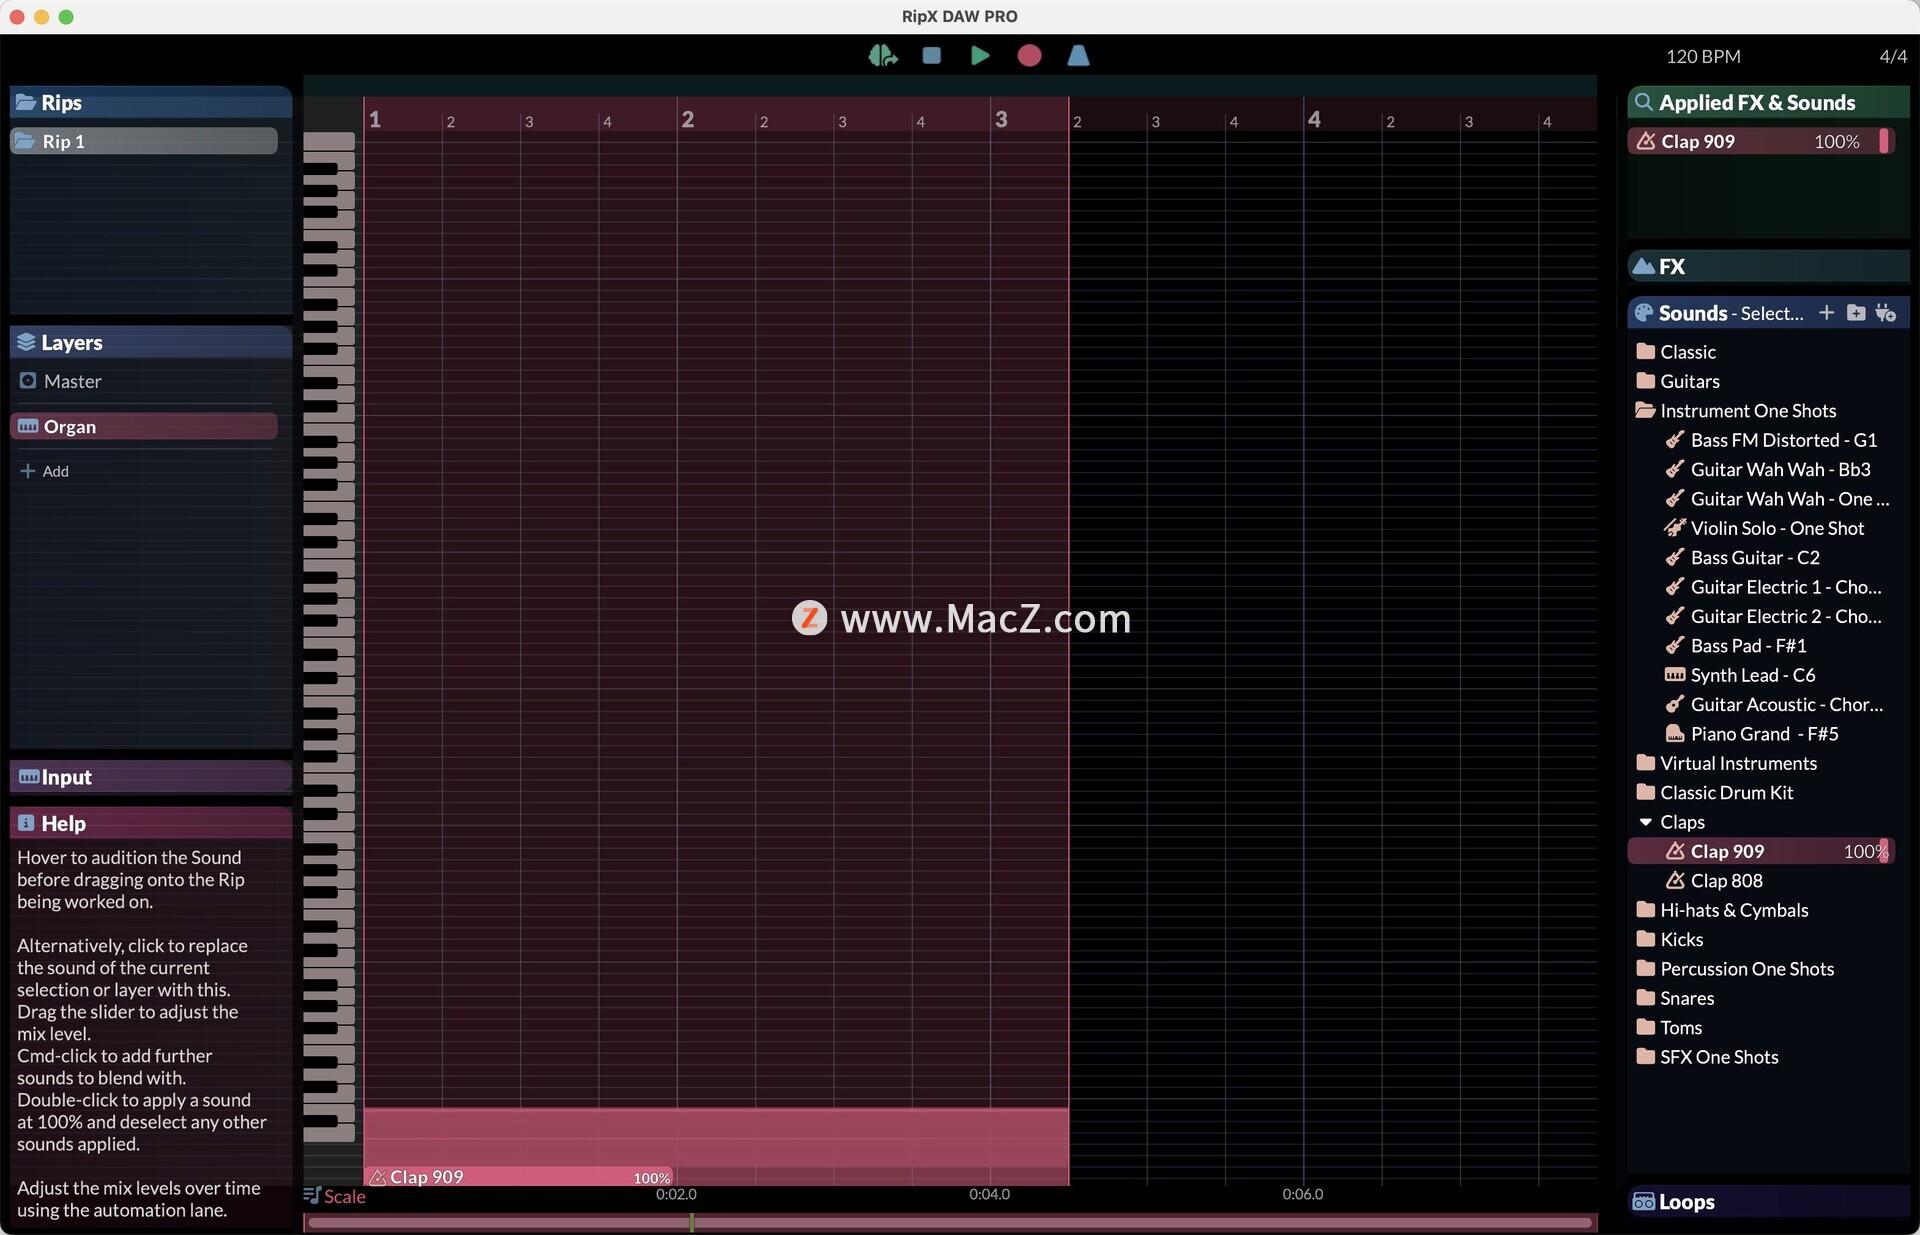This screenshot has width=1920, height=1235.
Task: Stop playback with the square button
Action: coord(931,56)
